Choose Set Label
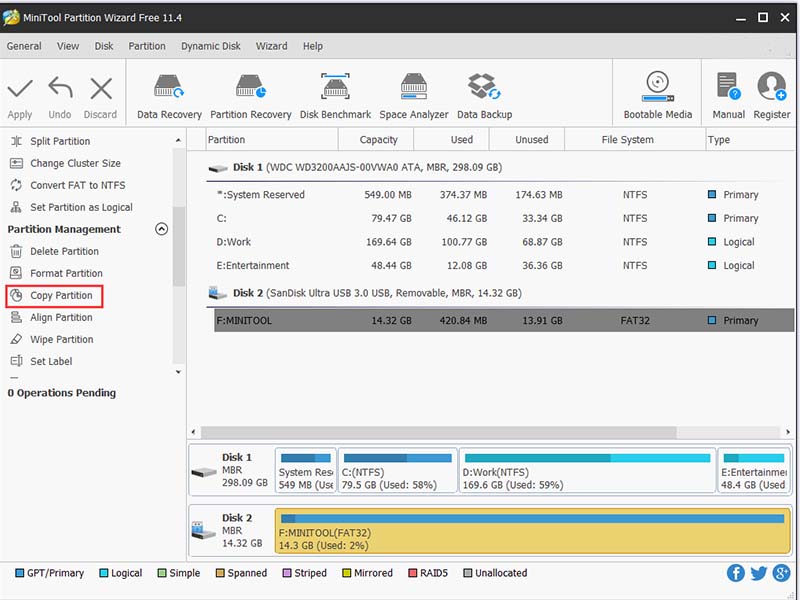The width and height of the screenshot is (800, 600). [51, 361]
